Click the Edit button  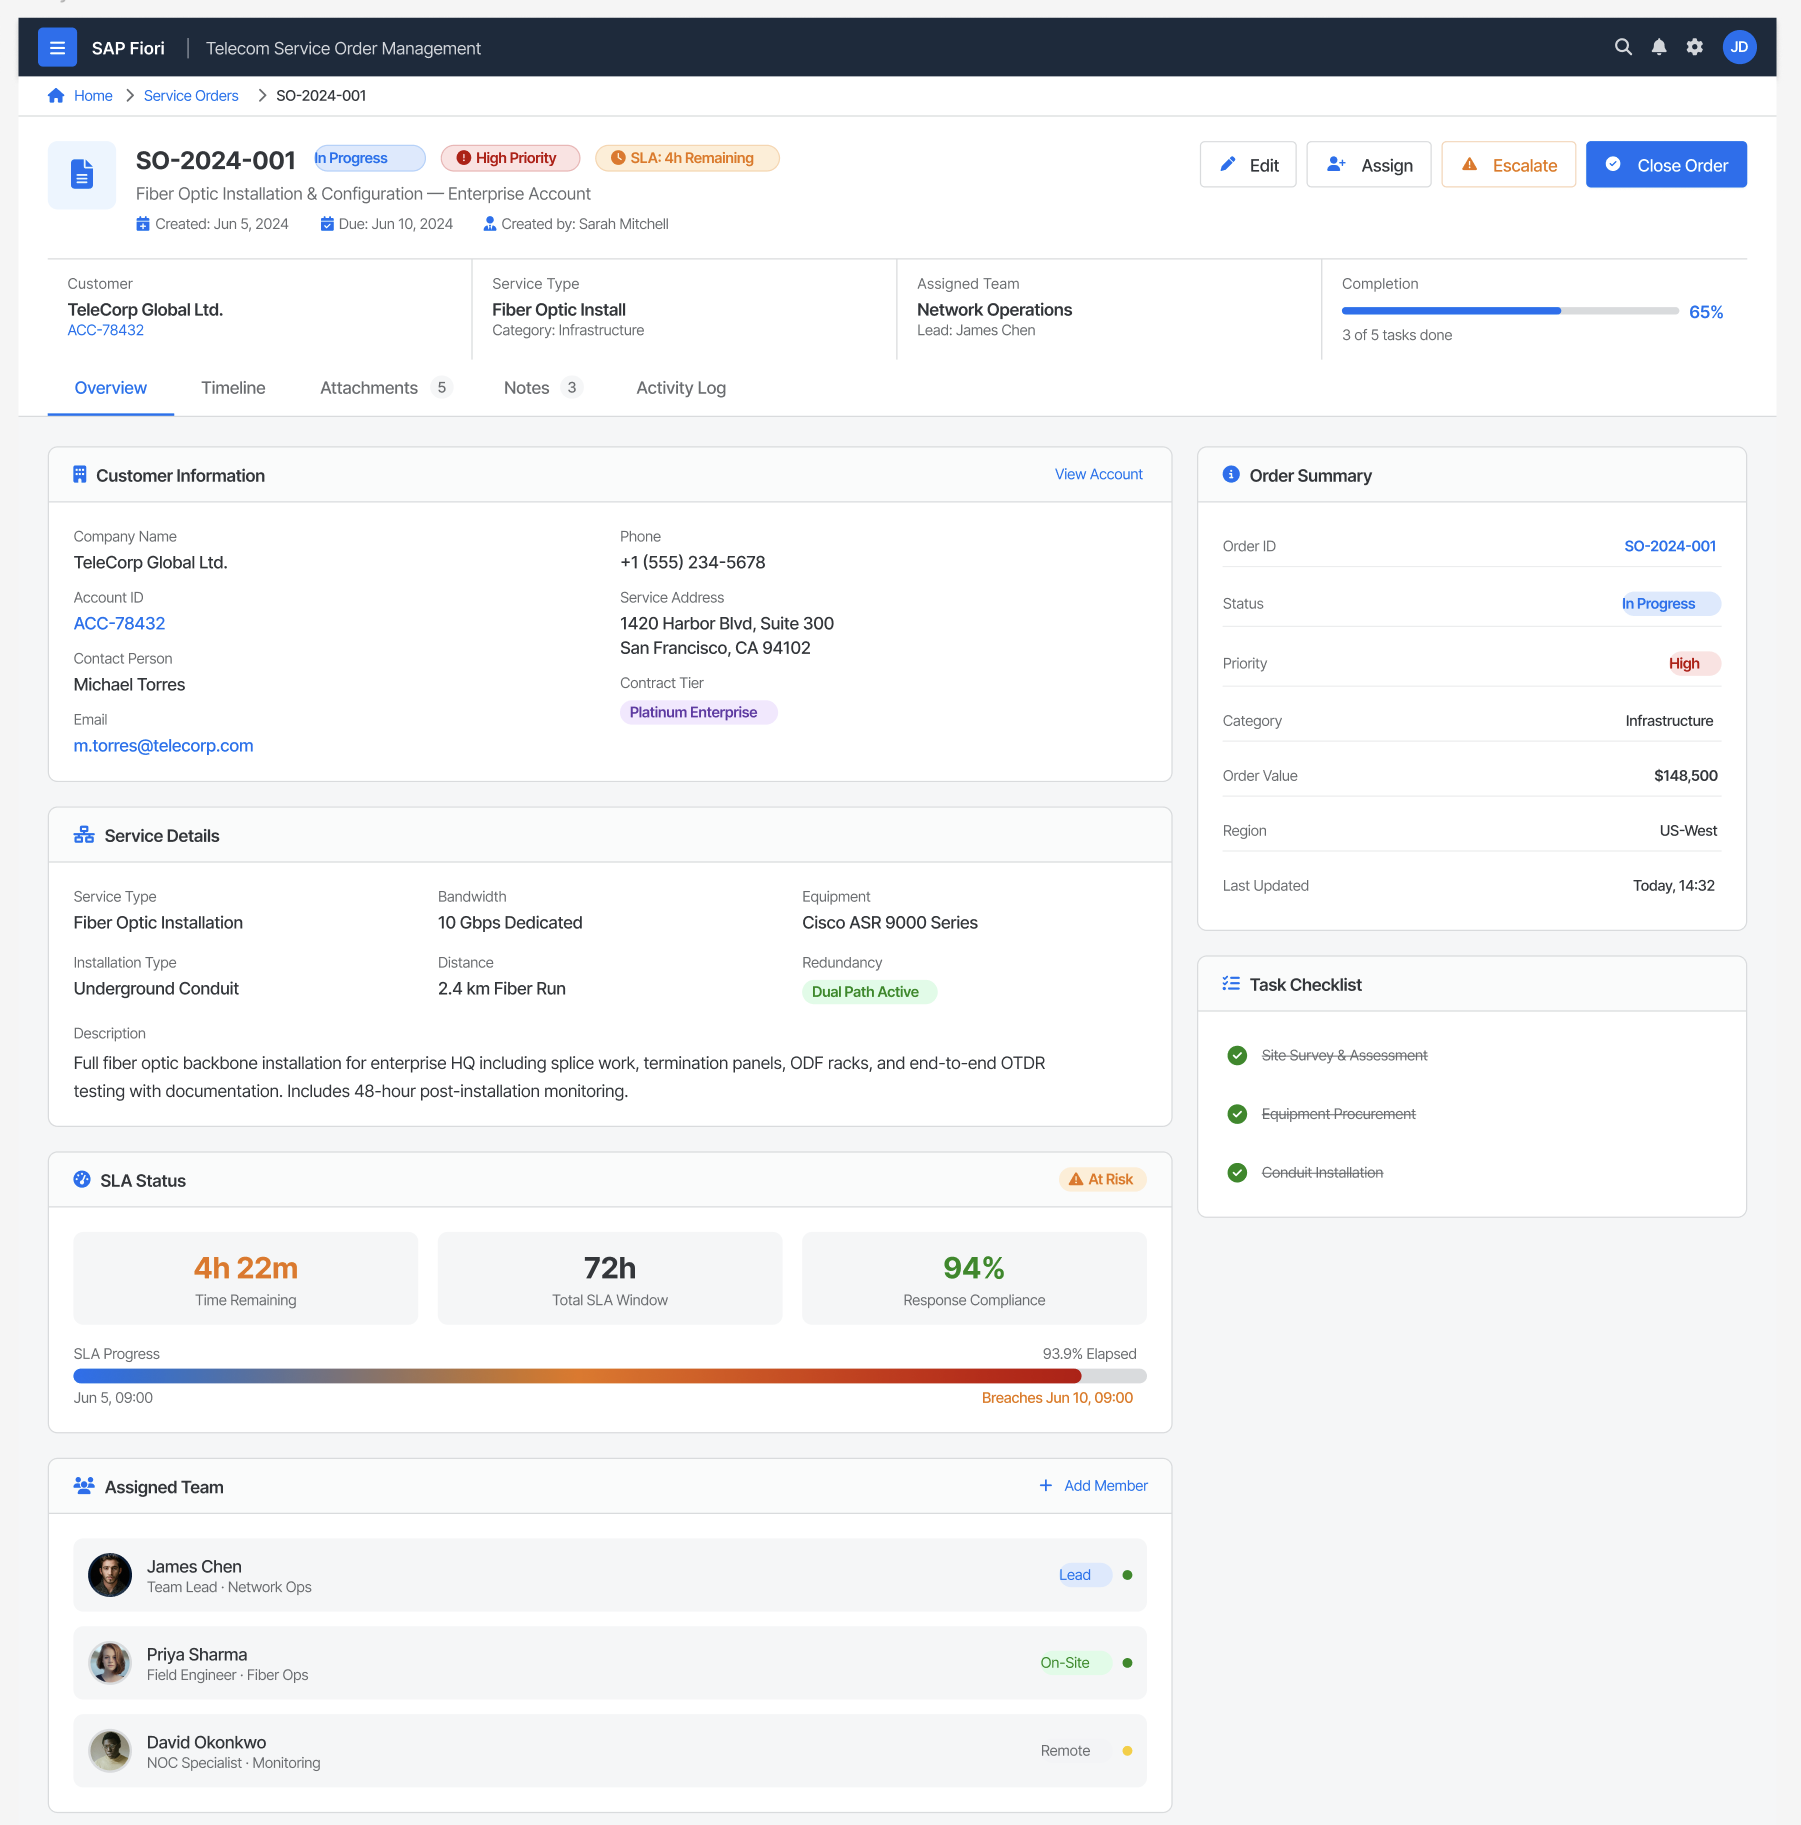pos(1248,164)
